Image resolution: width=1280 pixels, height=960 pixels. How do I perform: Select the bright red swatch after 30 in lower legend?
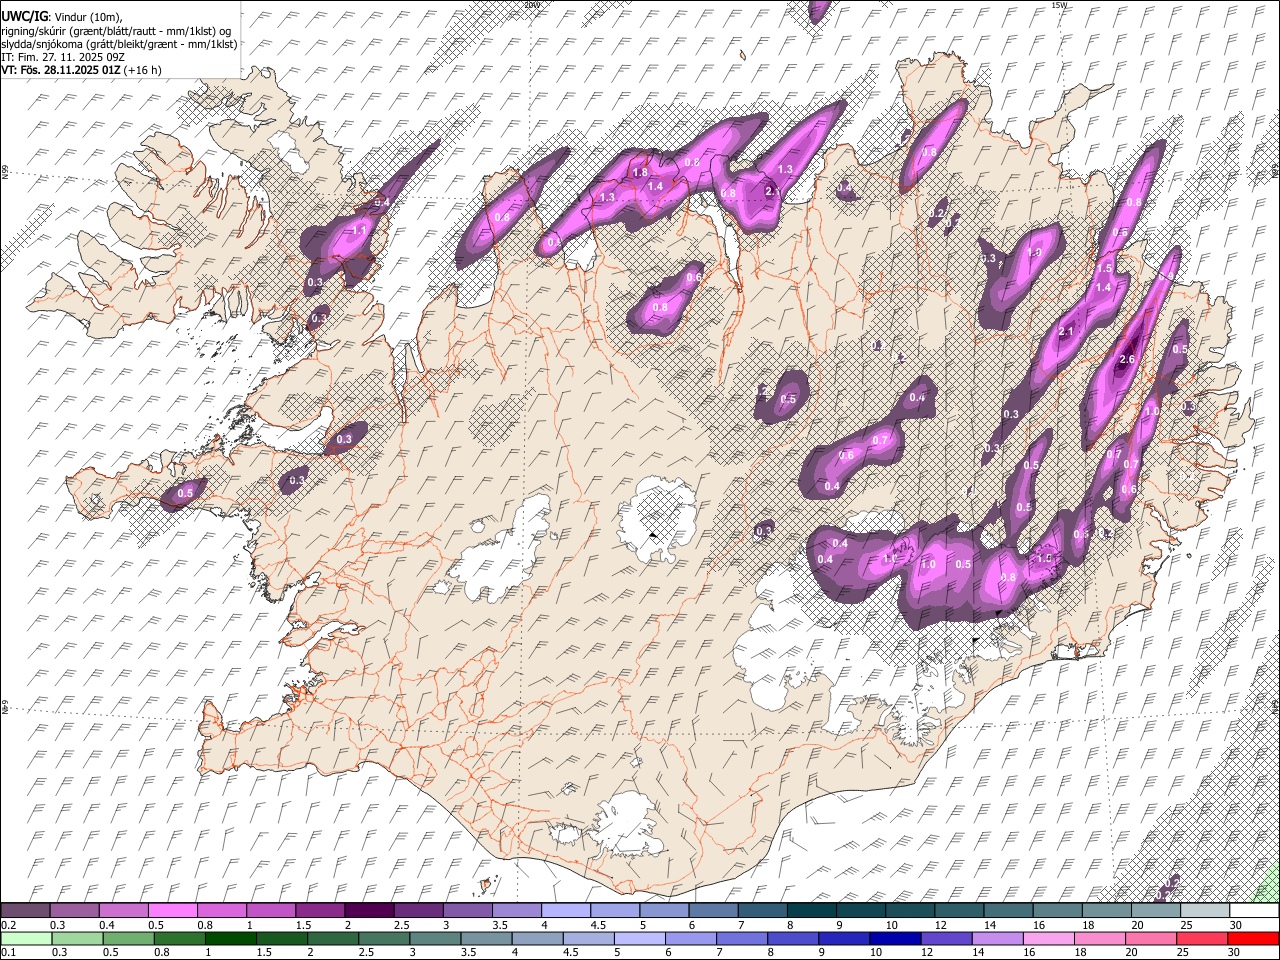pyautogui.click(x=1252, y=938)
